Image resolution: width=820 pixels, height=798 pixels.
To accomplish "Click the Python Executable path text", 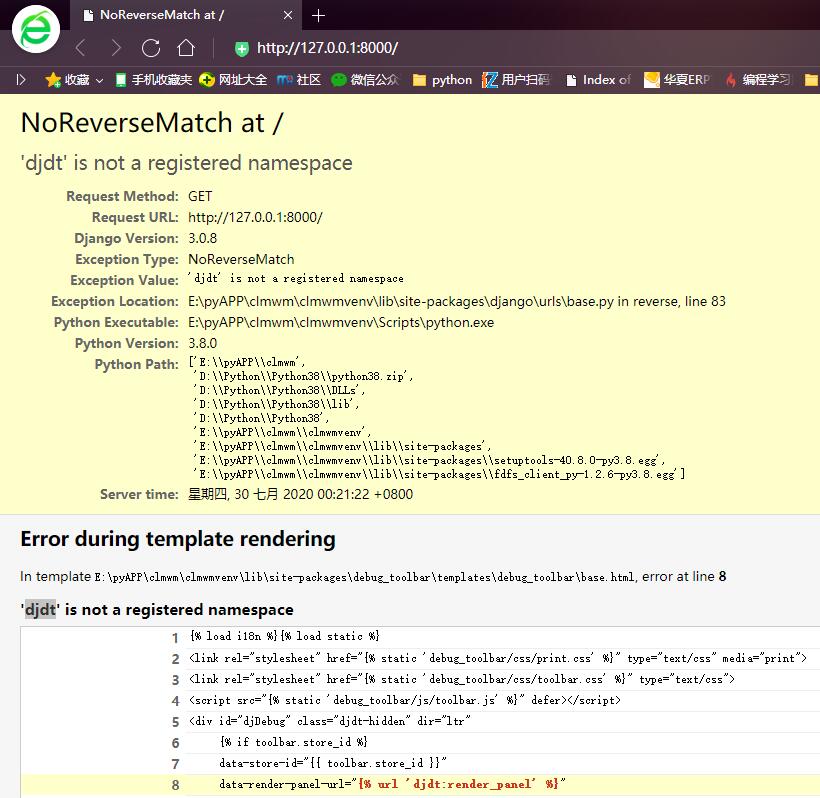I will [341, 322].
